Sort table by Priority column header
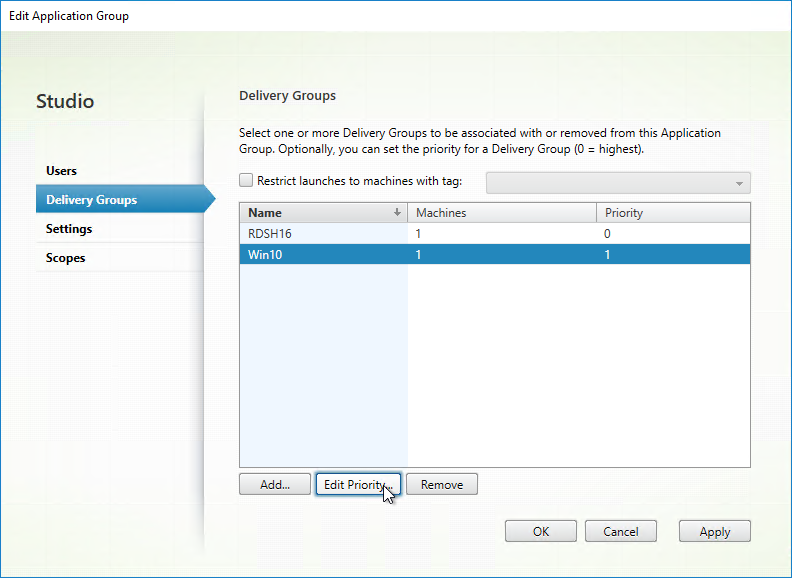 [x=673, y=213]
